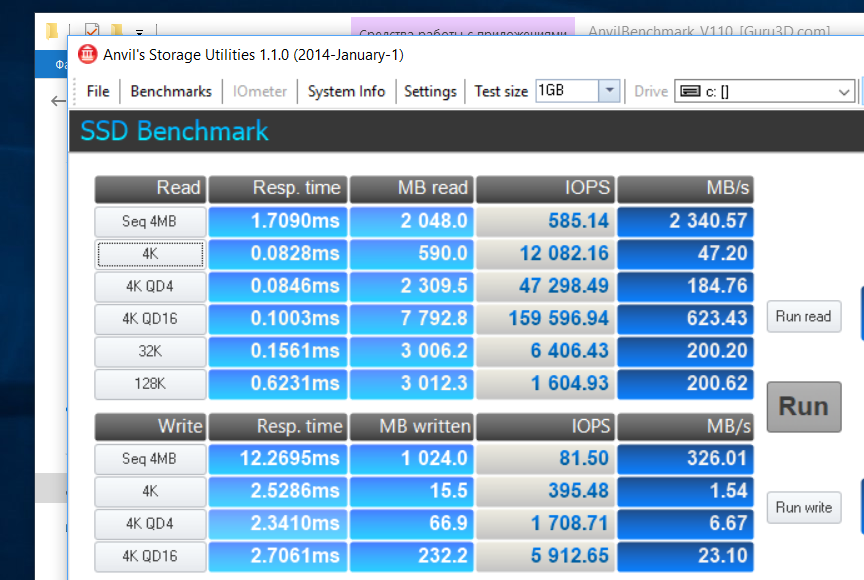The height and width of the screenshot is (580, 864).
Task: Expand the Test size dropdown arrow
Action: [x=609, y=91]
